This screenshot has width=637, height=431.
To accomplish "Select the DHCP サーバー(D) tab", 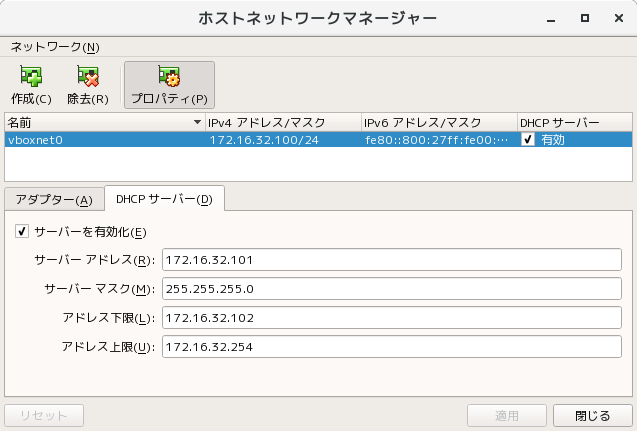I will [164, 199].
